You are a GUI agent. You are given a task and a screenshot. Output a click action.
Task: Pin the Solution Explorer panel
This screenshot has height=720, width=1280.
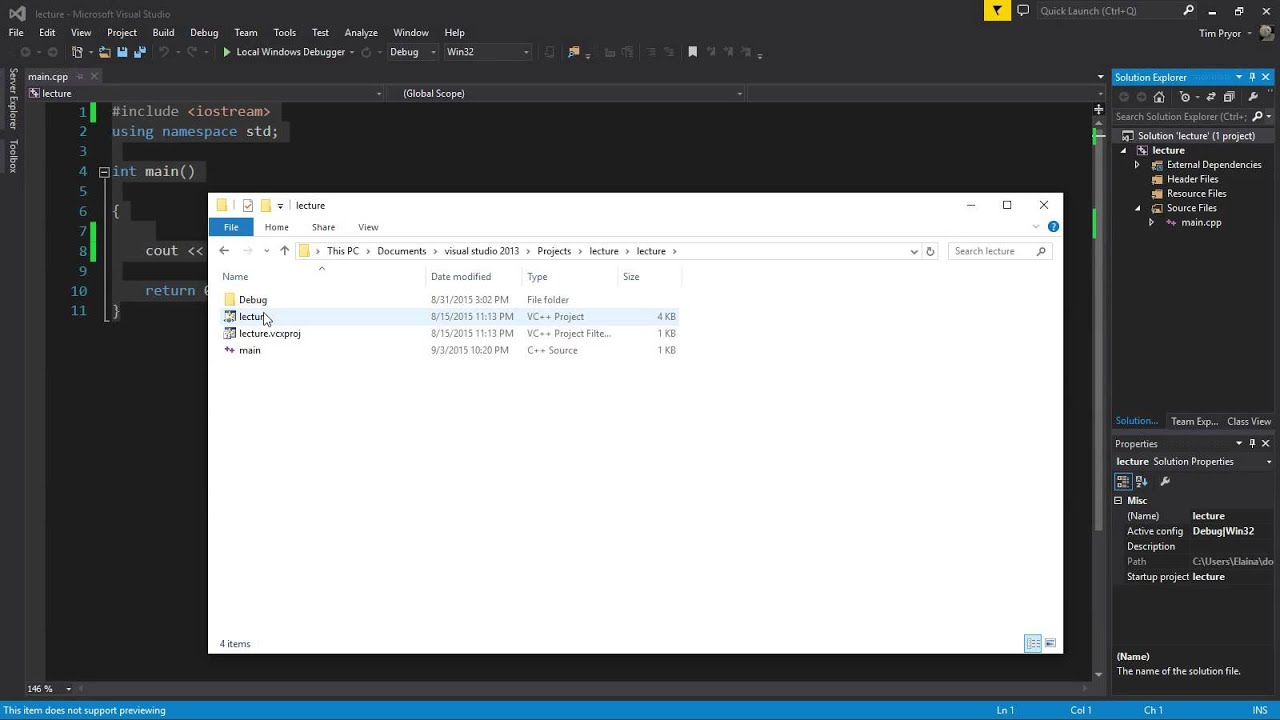tap(1252, 77)
